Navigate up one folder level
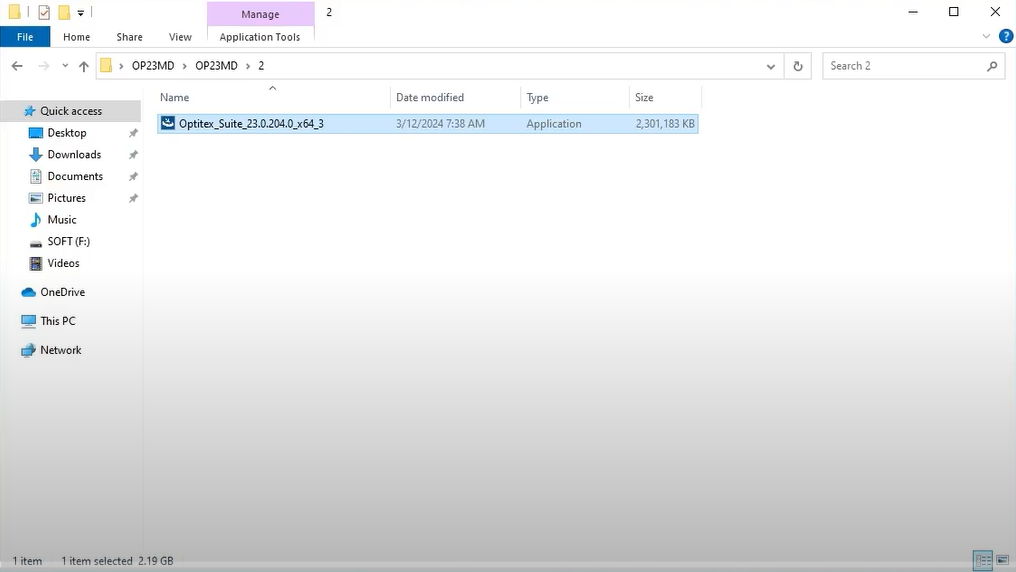Viewport: 1016px width, 572px height. tap(84, 66)
